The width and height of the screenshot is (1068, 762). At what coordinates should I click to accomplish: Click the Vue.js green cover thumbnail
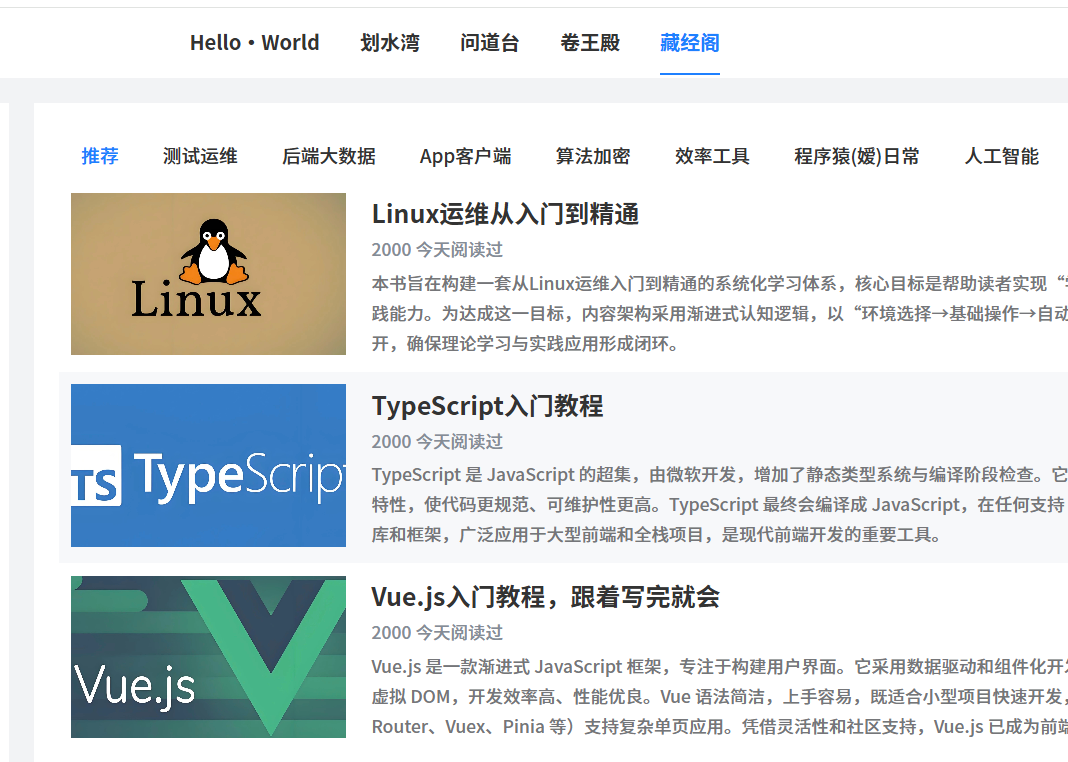click(x=208, y=657)
